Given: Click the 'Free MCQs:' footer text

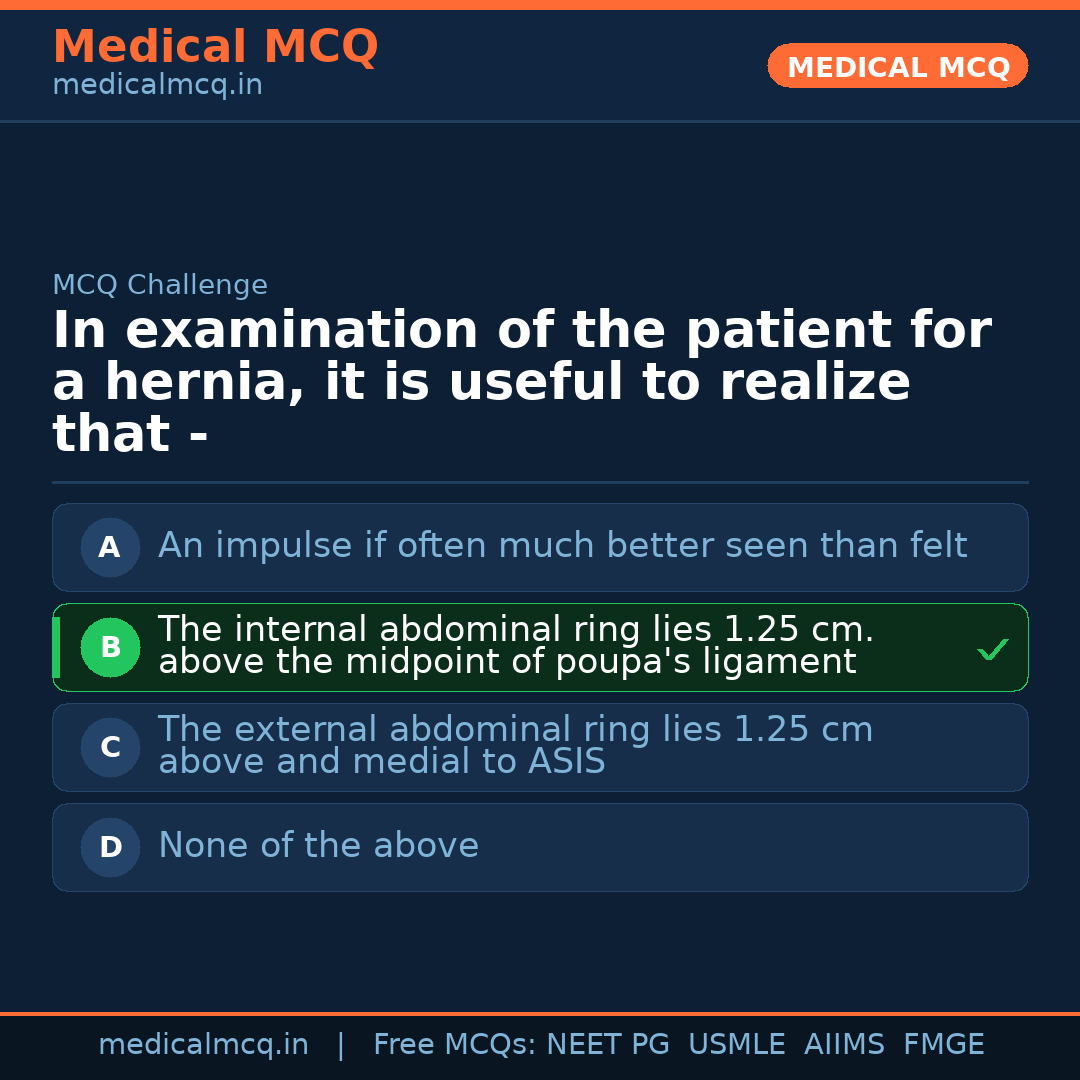Looking at the screenshot, I should click(455, 1045).
